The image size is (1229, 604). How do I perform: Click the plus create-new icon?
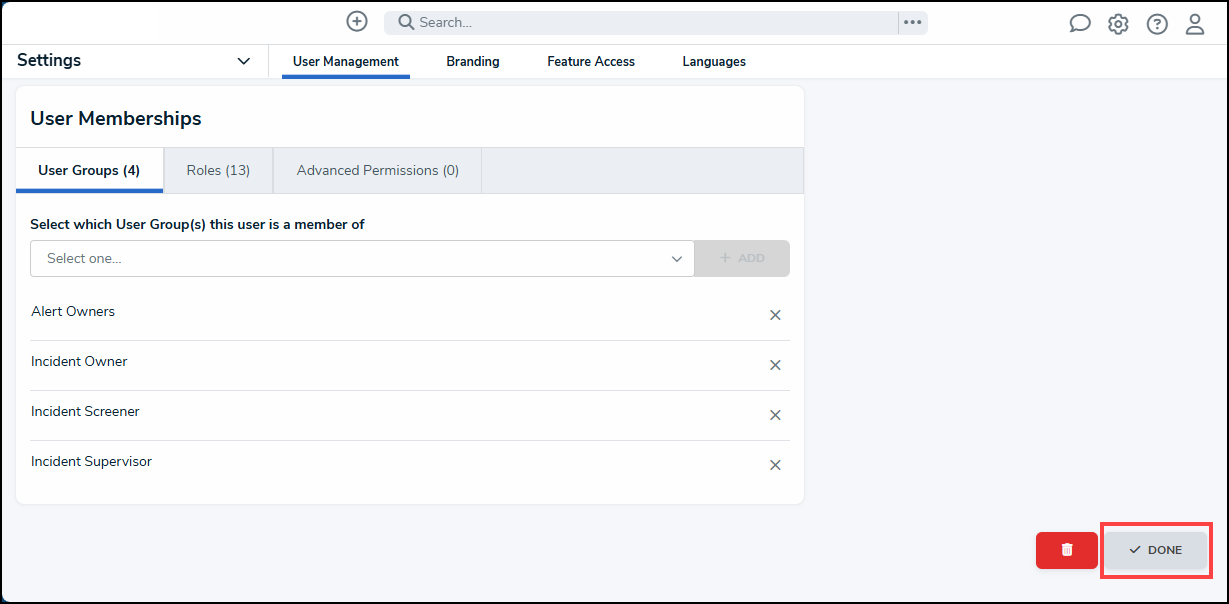click(x=357, y=22)
